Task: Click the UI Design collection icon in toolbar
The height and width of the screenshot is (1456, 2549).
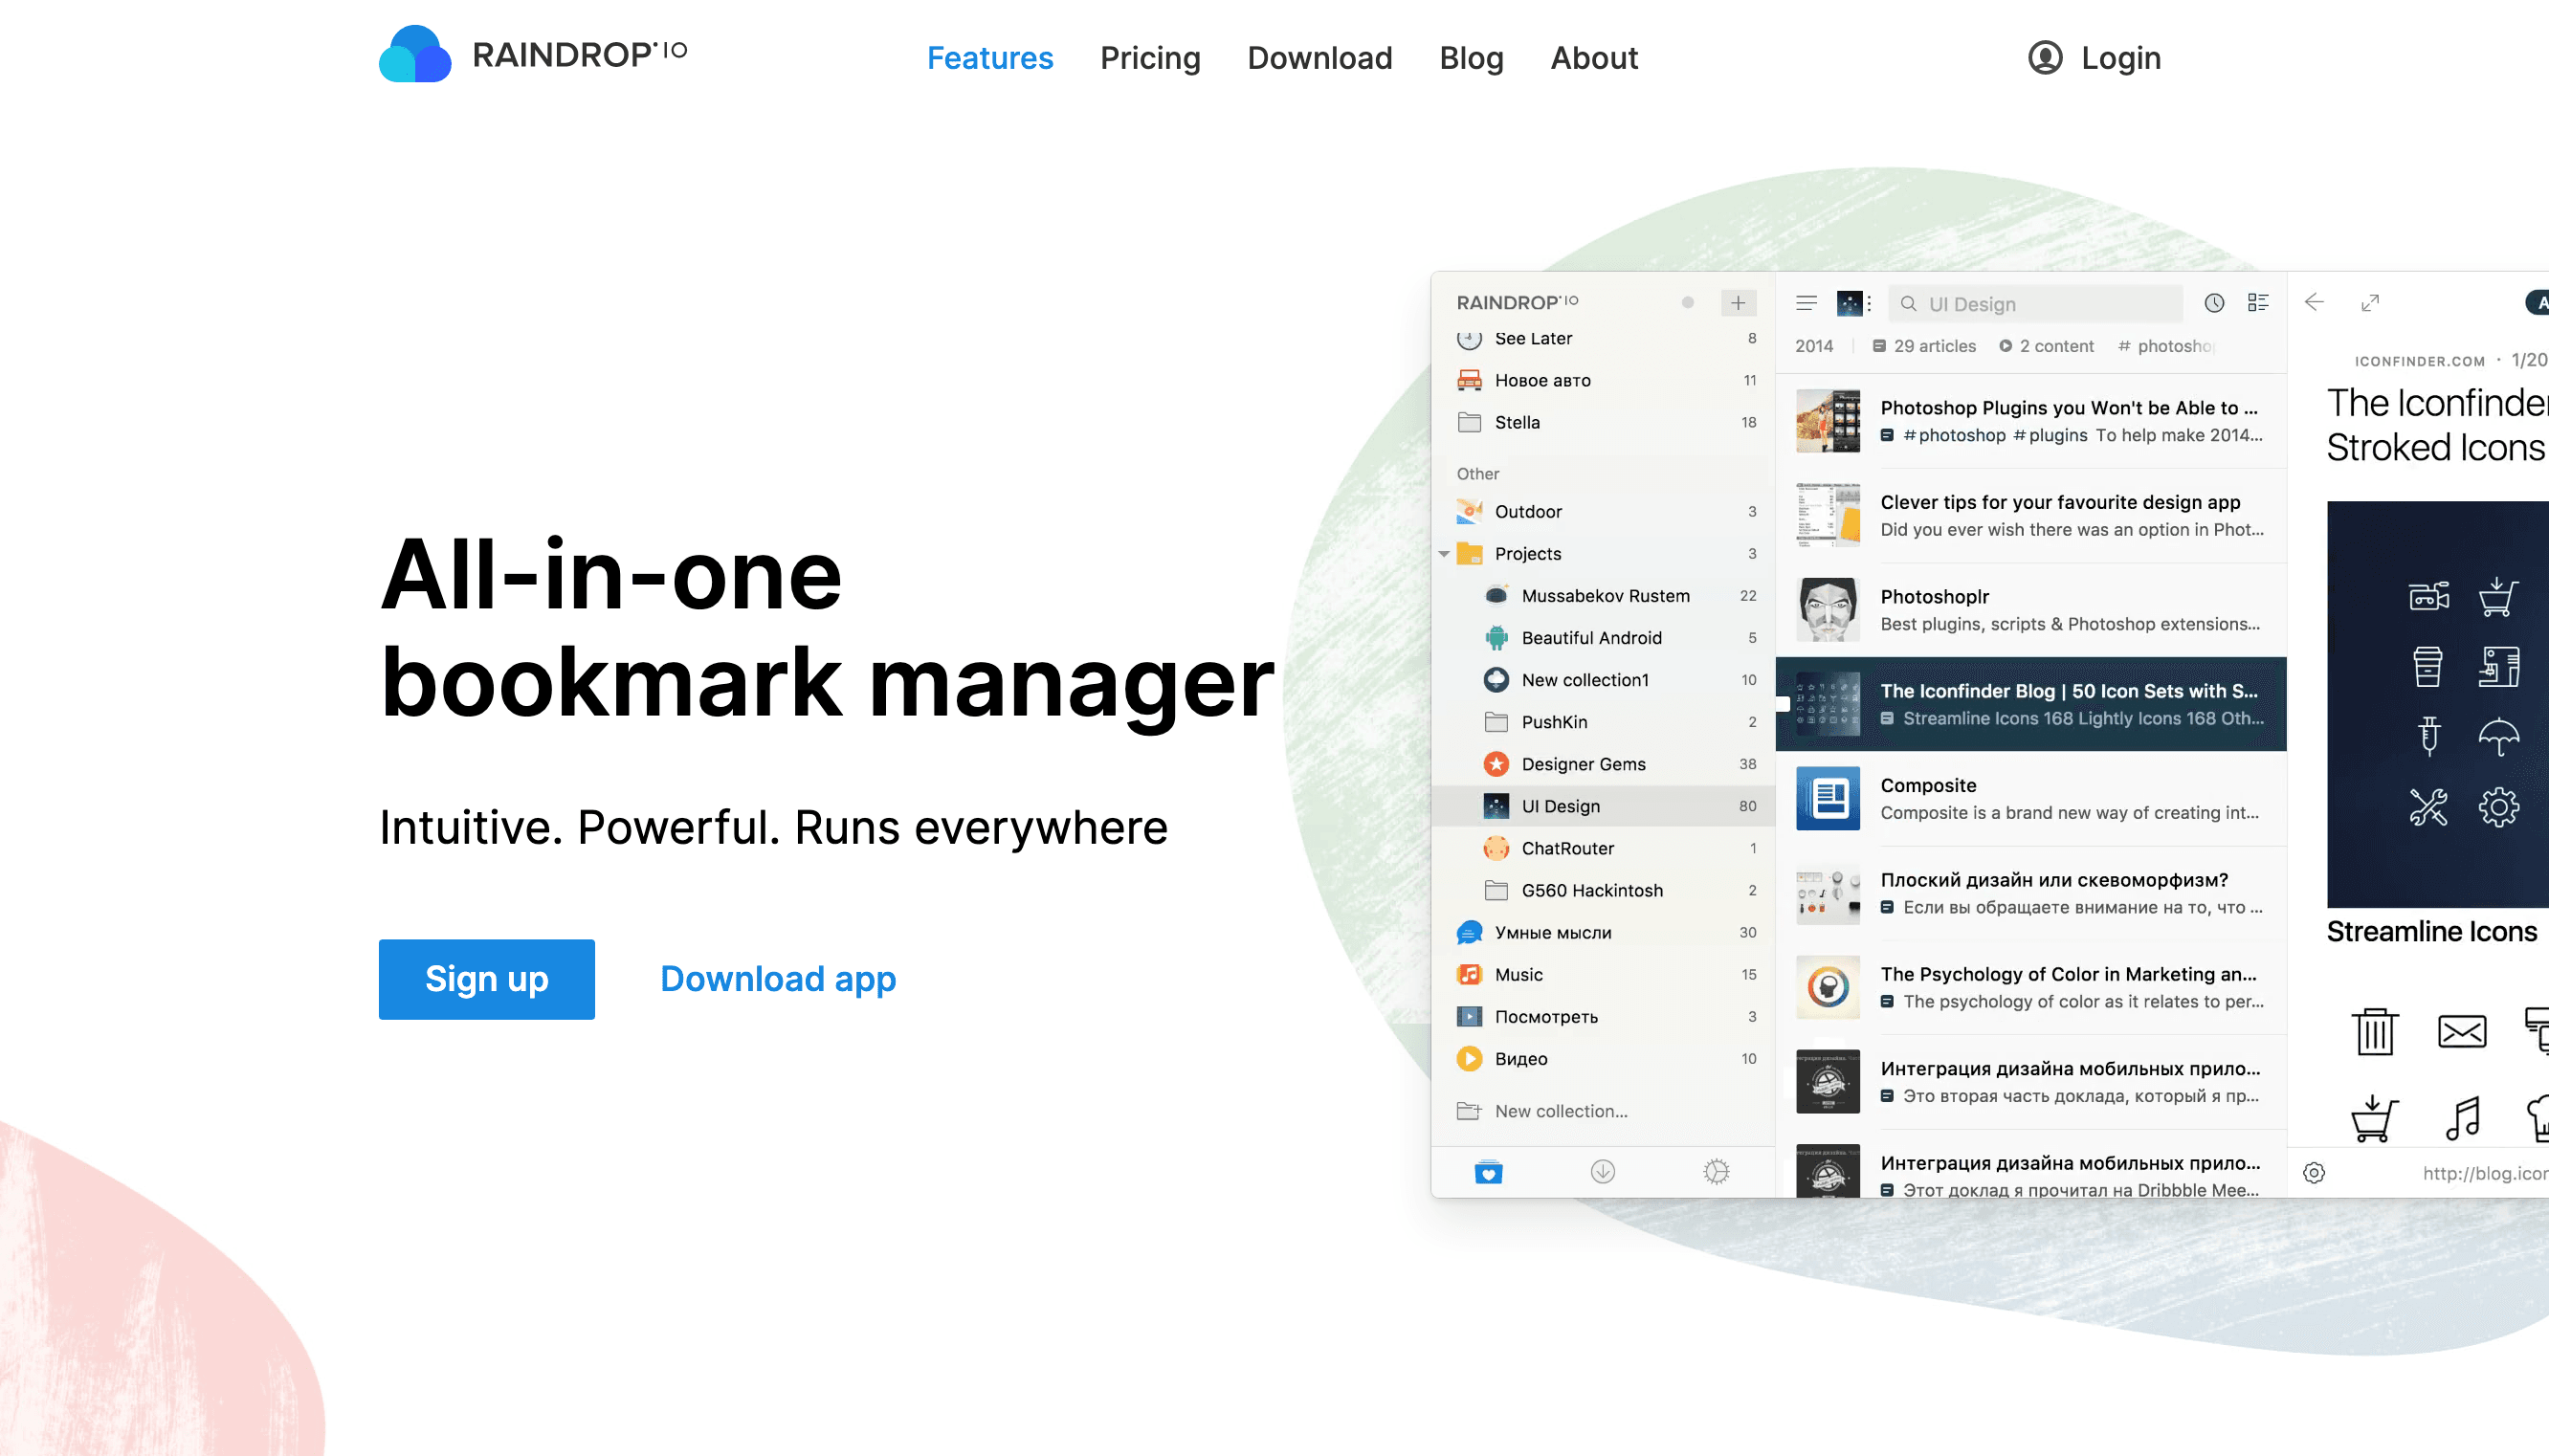Action: click(1850, 303)
